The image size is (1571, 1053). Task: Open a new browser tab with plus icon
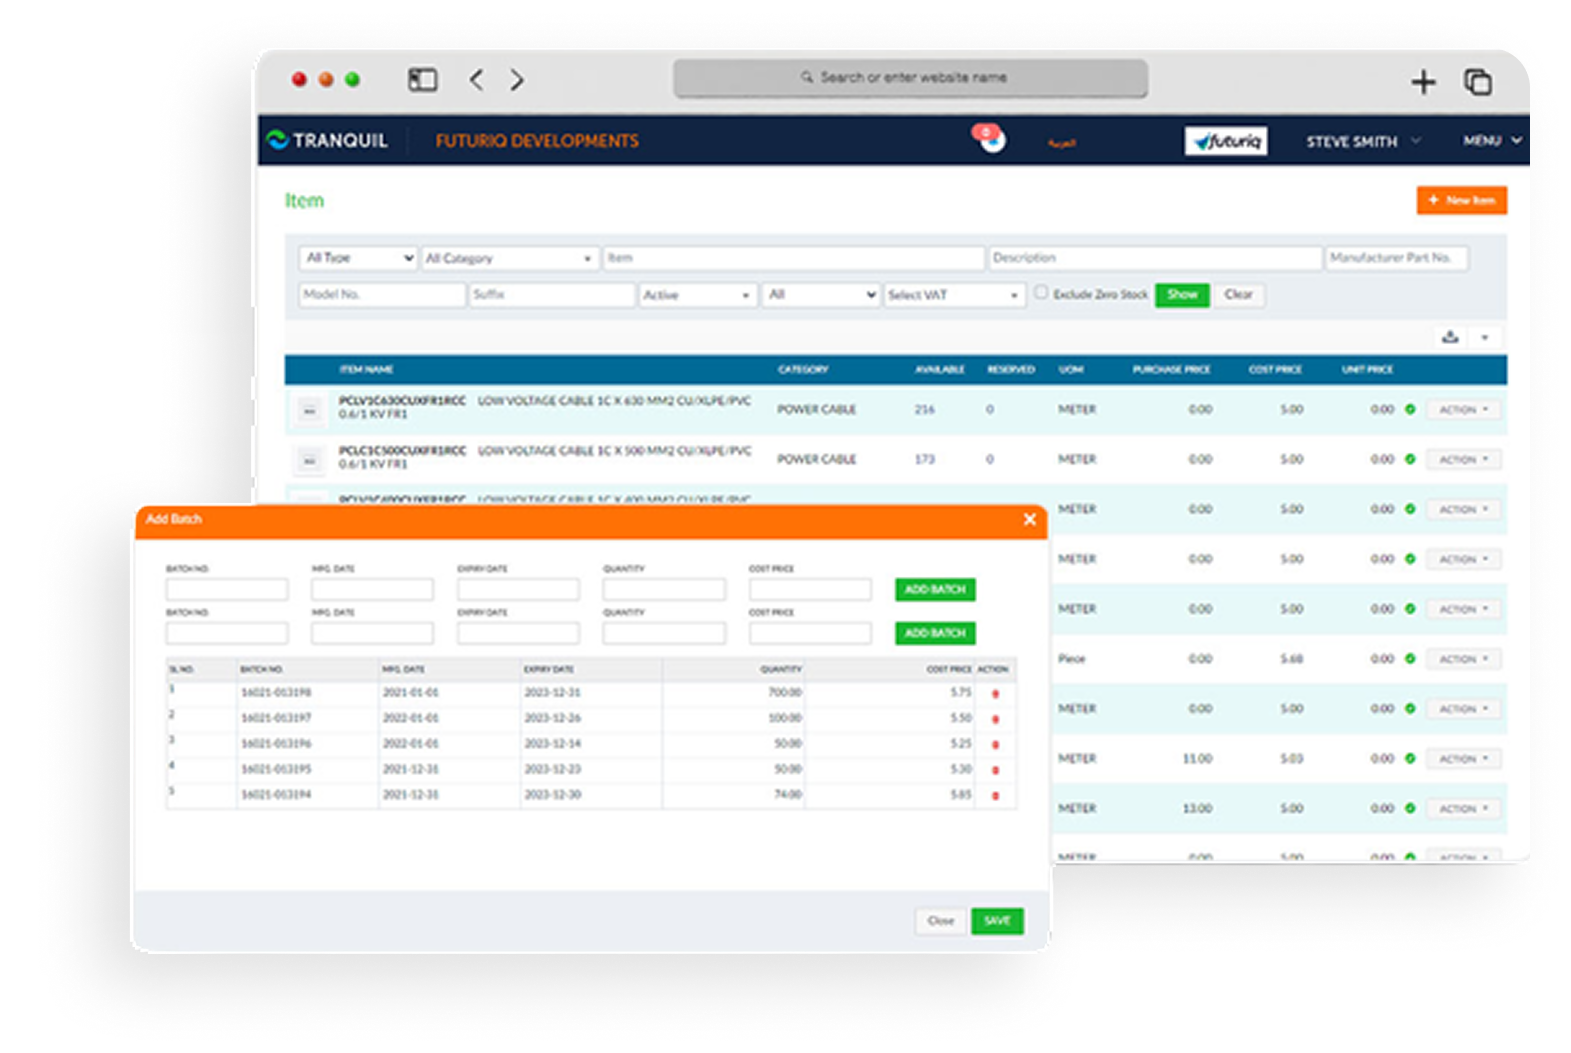1422,82
